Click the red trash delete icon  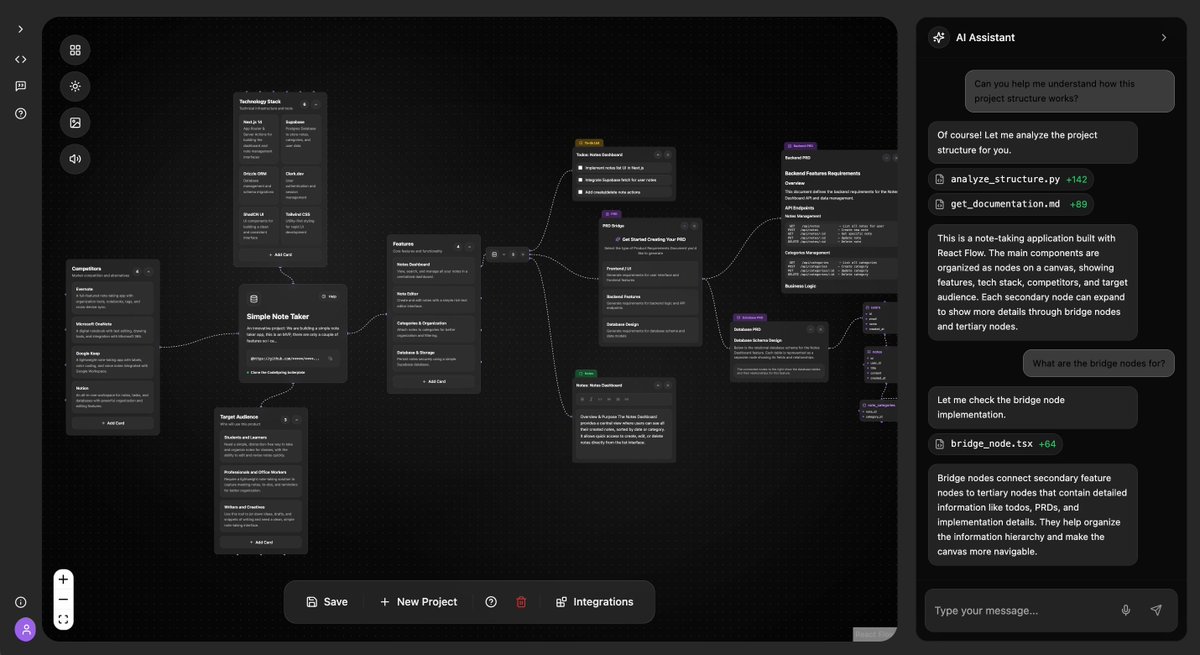(521, 602)
